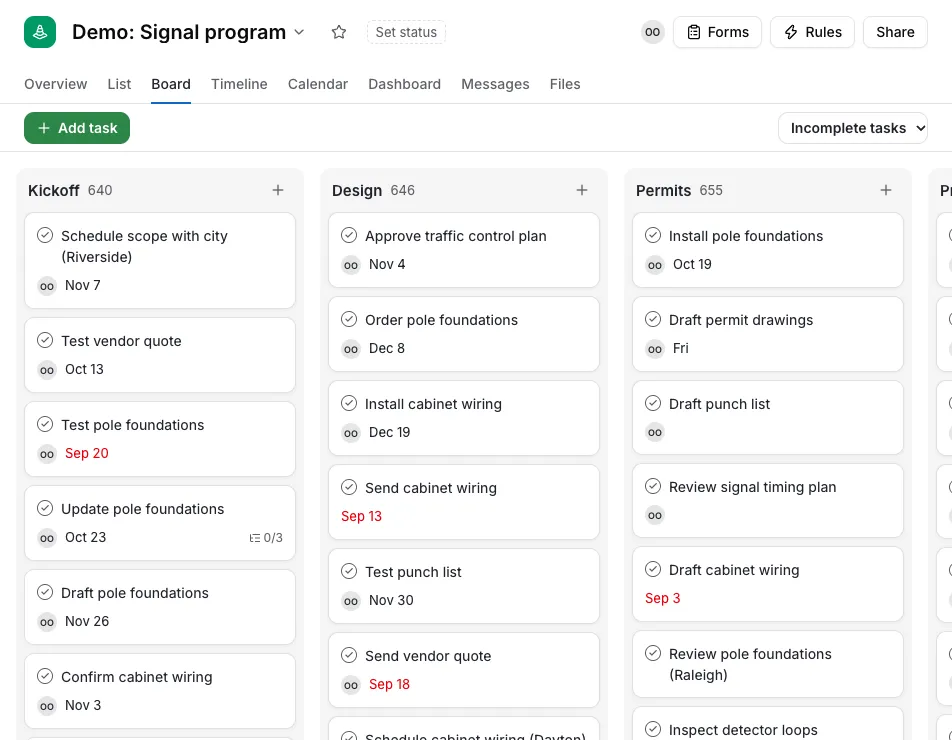The image size is (952, 740).
Task: Mark Confirm cabinet wiring complete
Action: coord(45,676)
